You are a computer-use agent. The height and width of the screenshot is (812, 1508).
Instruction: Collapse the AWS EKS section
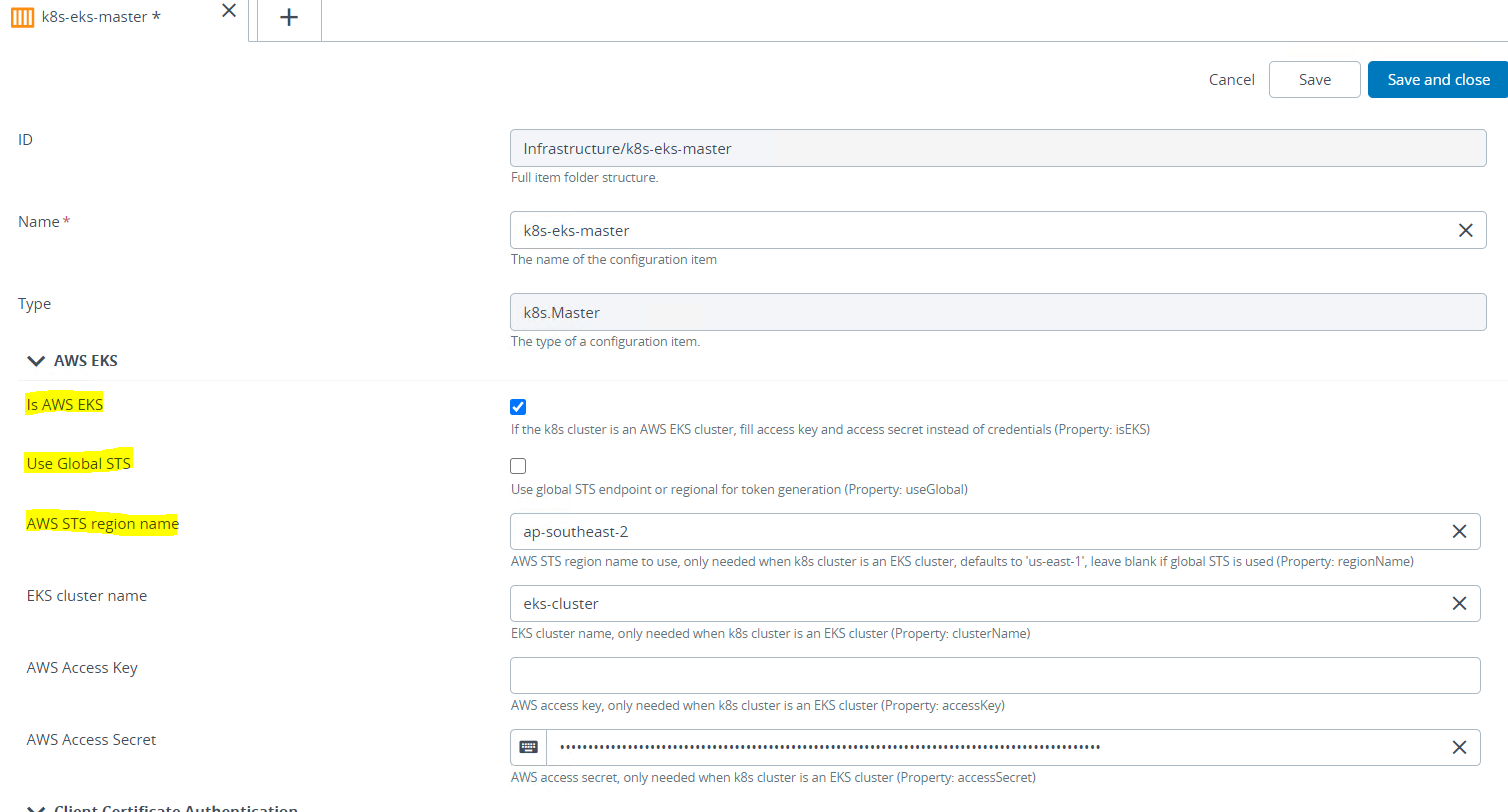(37, 361)
